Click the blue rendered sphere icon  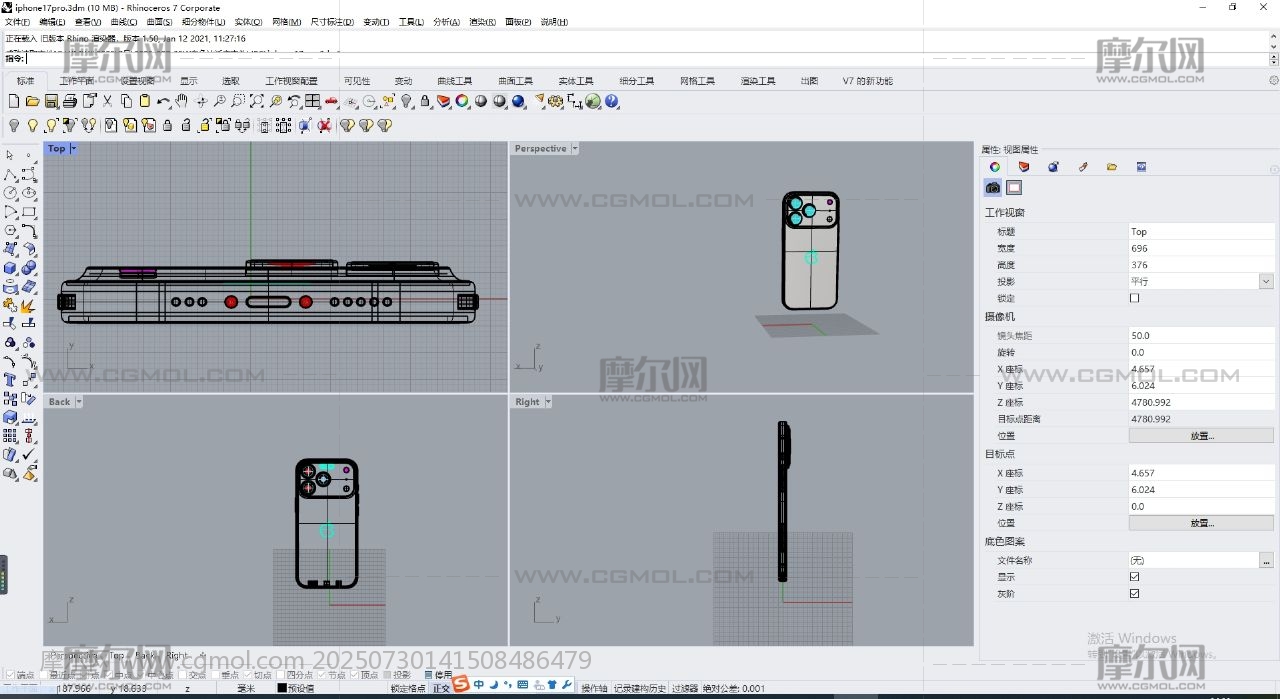[518, 101]
